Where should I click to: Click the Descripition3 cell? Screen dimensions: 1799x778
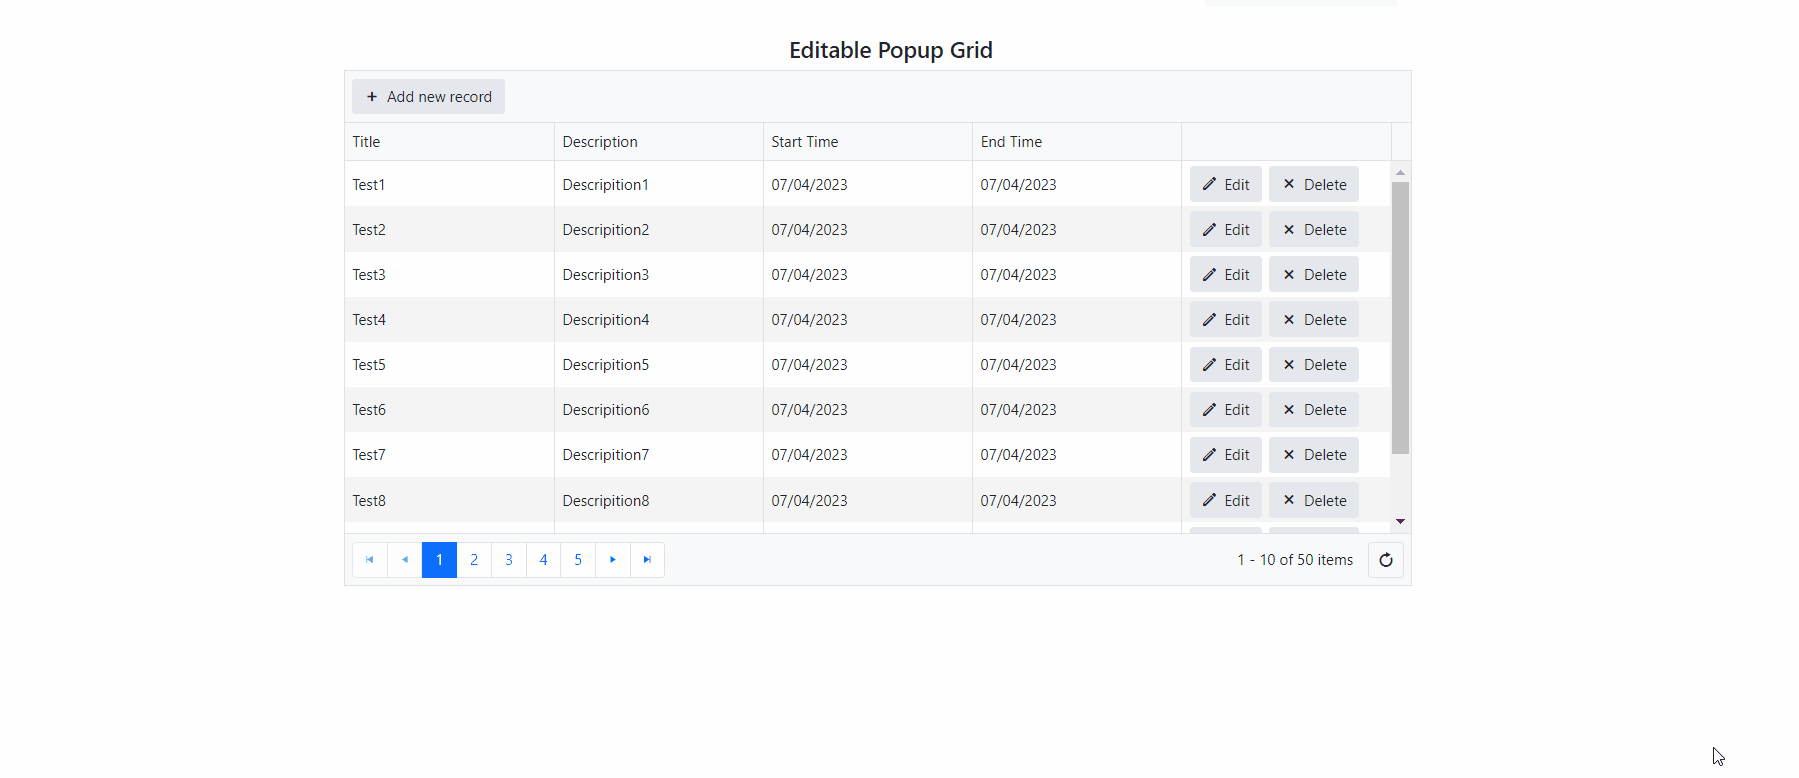(659, 274)
